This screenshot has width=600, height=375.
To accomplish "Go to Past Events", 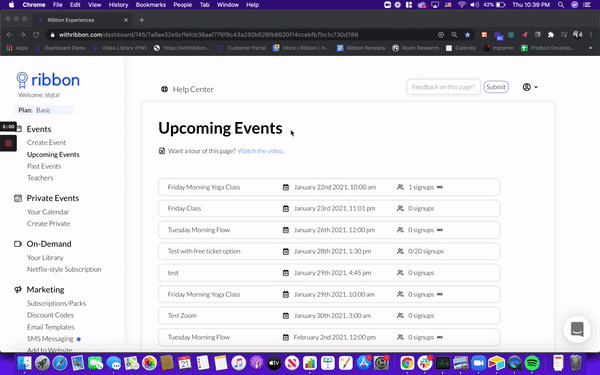I will click(44, 166).
